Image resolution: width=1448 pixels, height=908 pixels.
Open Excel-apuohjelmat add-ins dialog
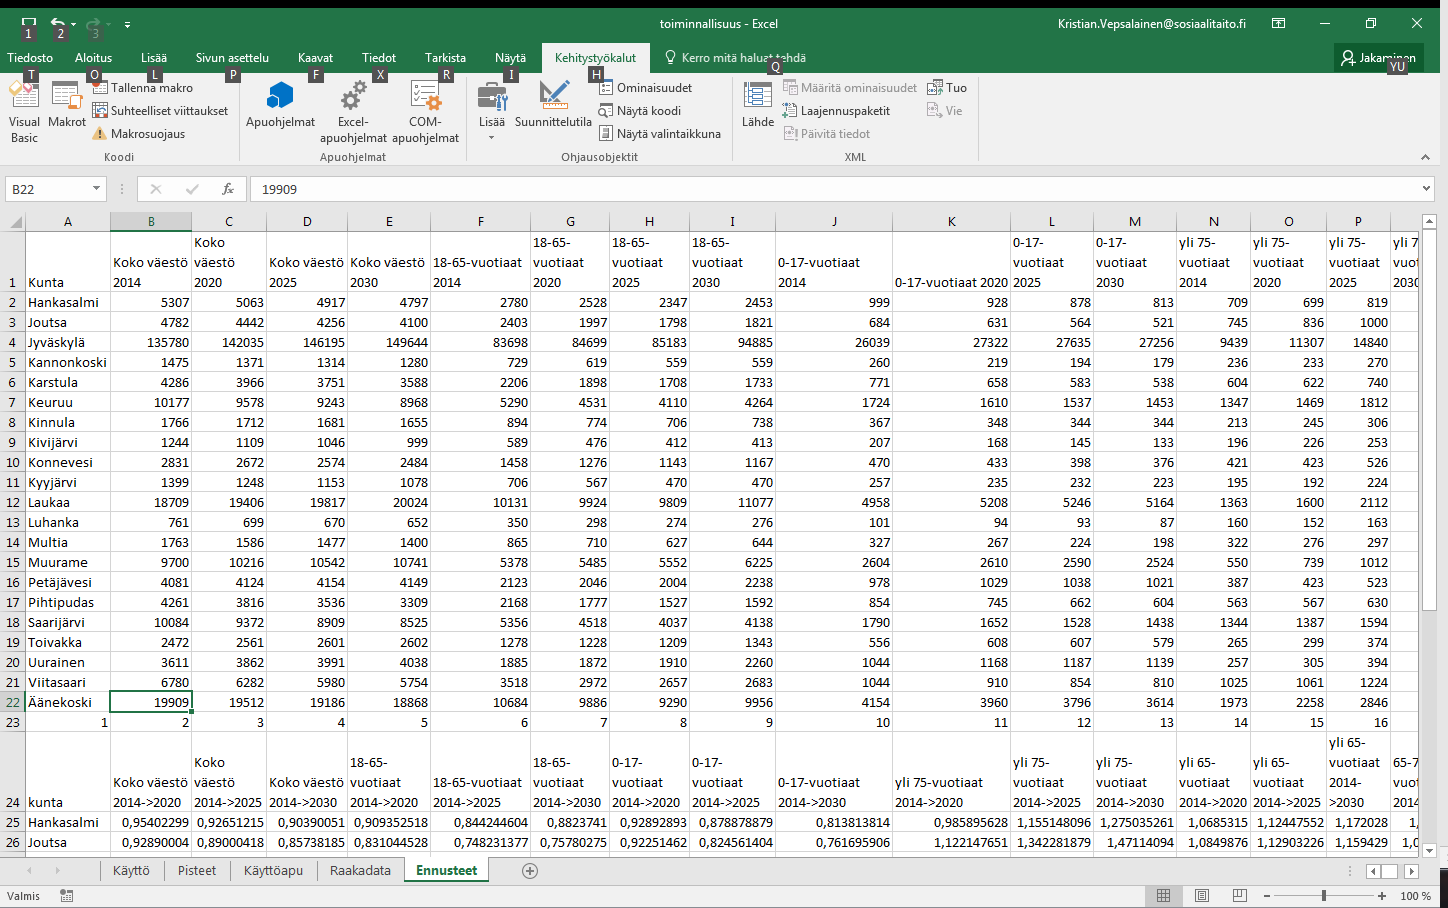click(353, 112)
